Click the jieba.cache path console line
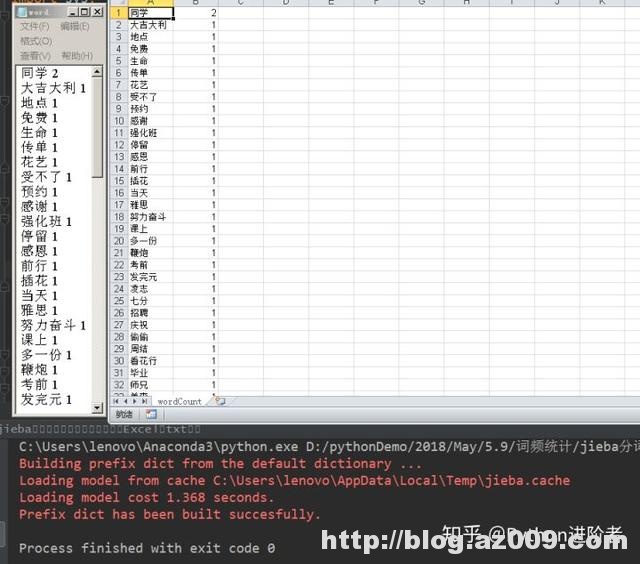Screen dimensions: 640x564 pyautogui.click(x=294, y=480)
